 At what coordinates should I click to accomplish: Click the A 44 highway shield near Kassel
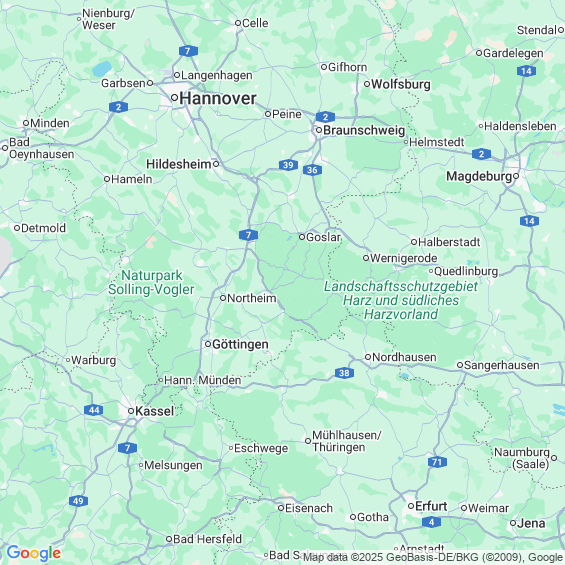pos(94,410)
